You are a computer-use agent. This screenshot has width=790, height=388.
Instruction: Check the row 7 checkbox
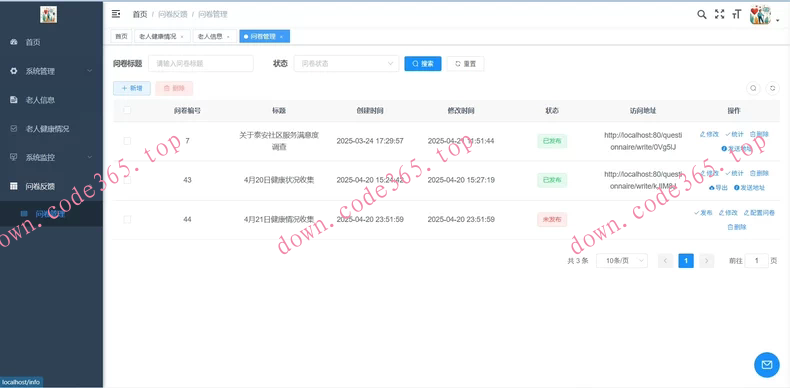(127, 141)
